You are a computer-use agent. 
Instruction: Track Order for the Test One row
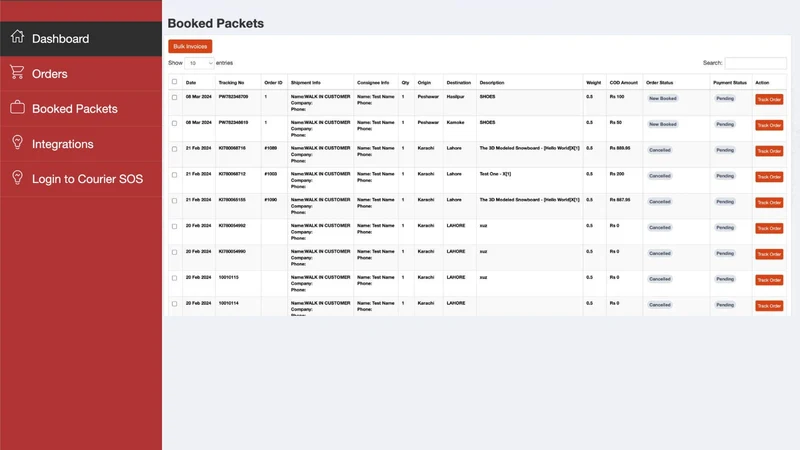769,177
